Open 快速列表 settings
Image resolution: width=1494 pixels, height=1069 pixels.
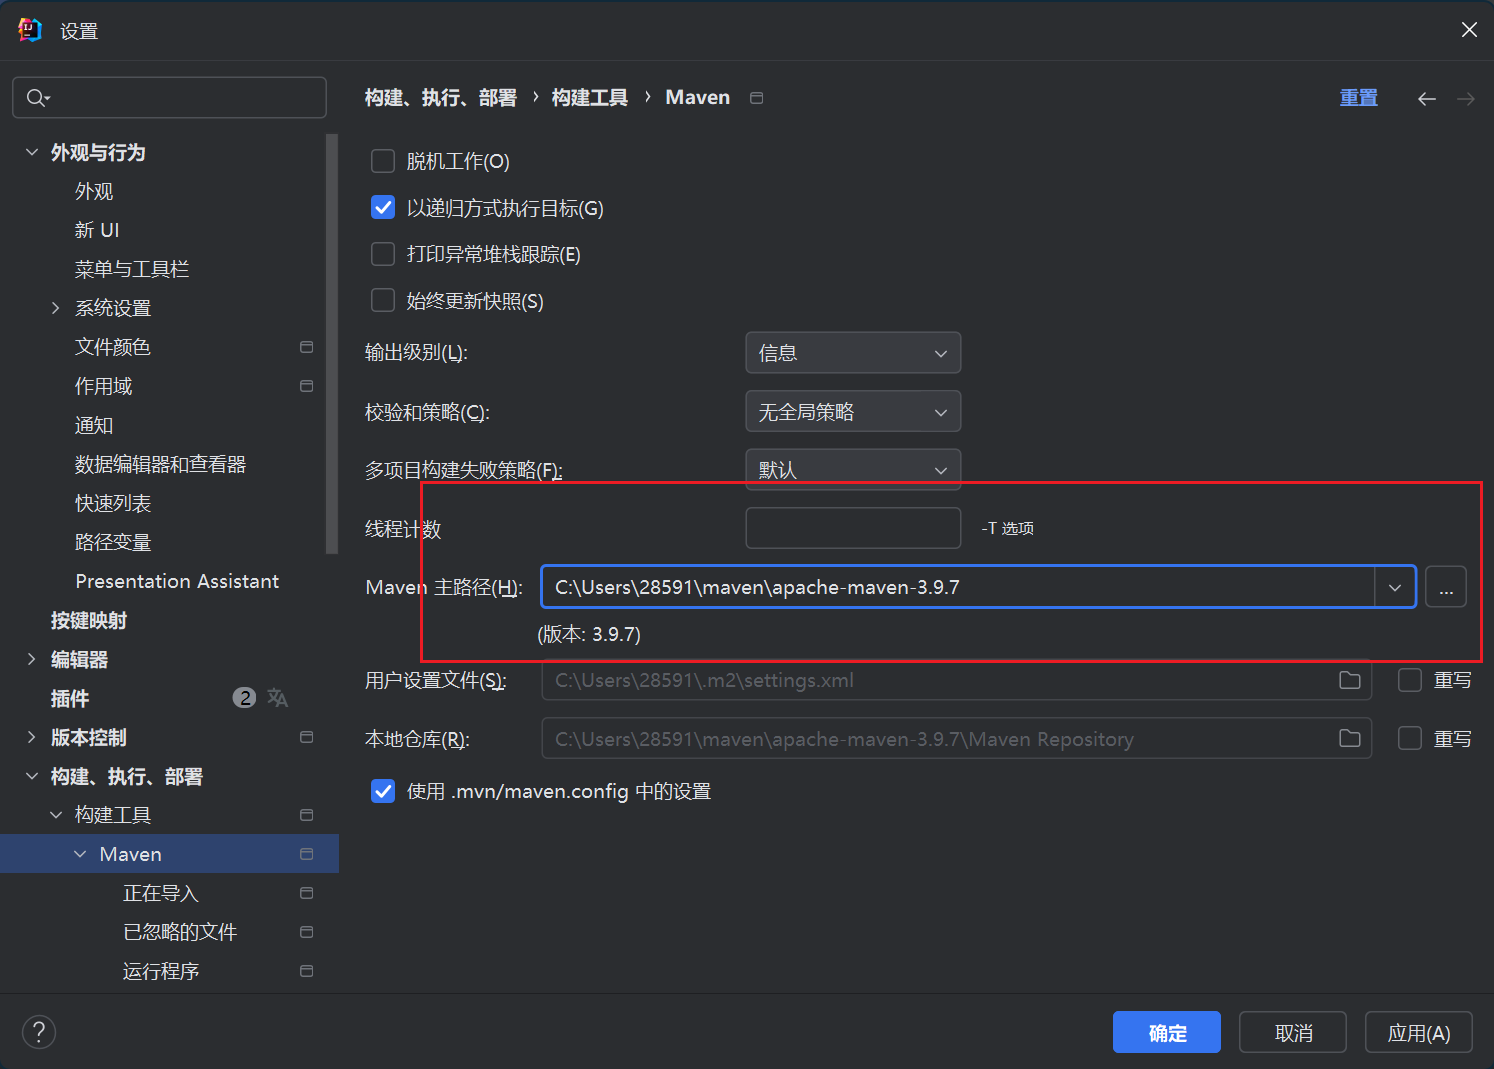click(x=113, y=503)
